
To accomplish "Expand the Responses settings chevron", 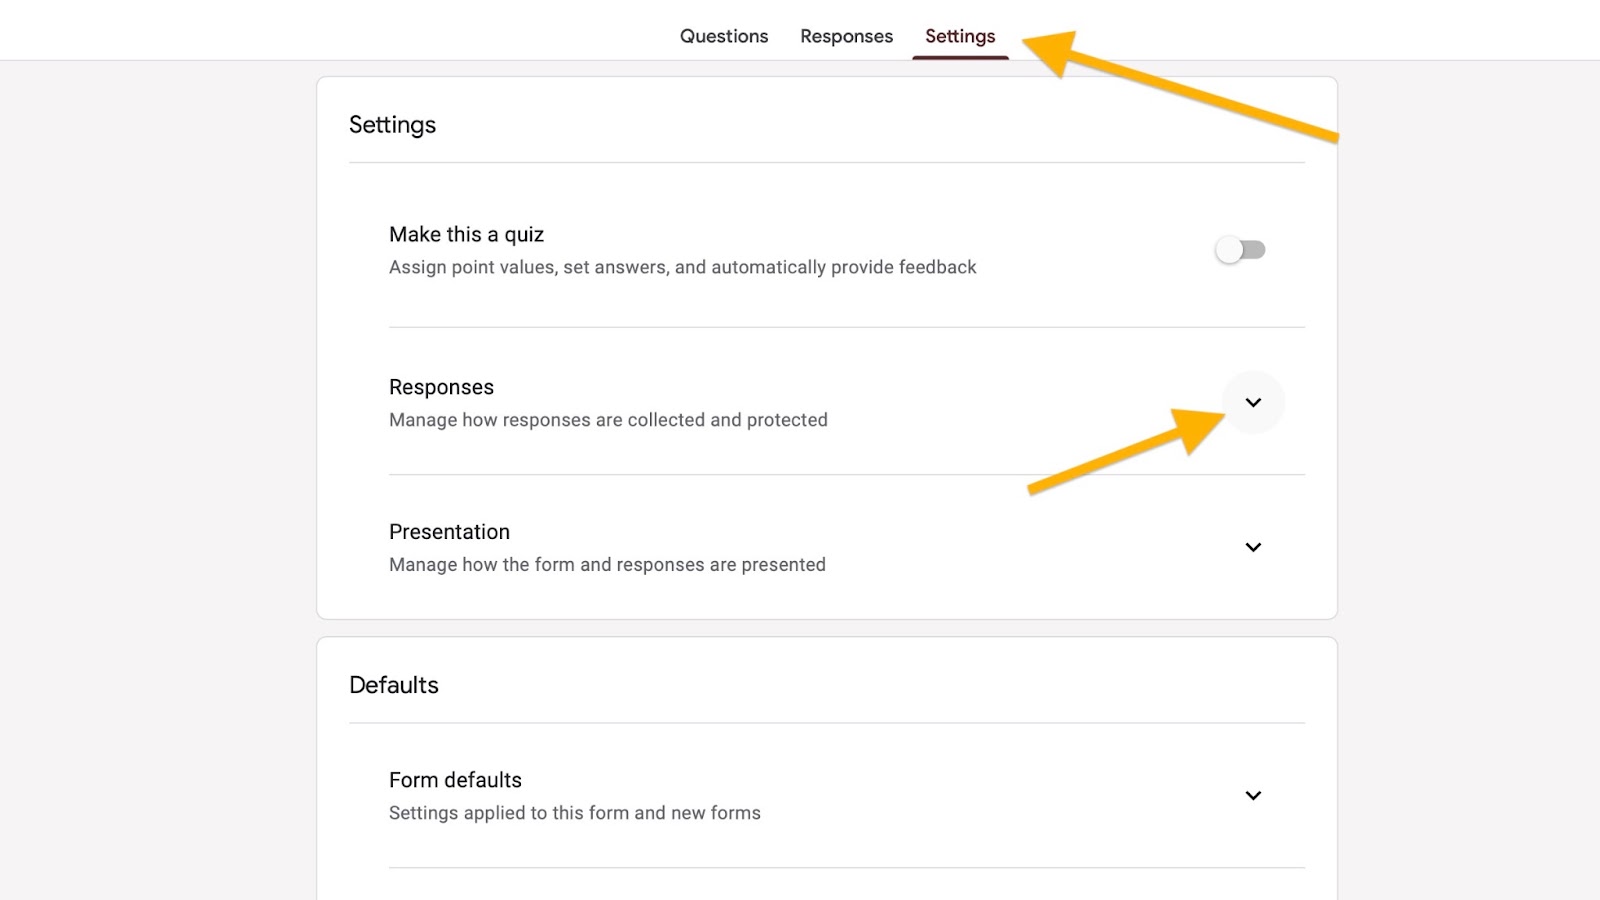I will tap(1253, 402).
